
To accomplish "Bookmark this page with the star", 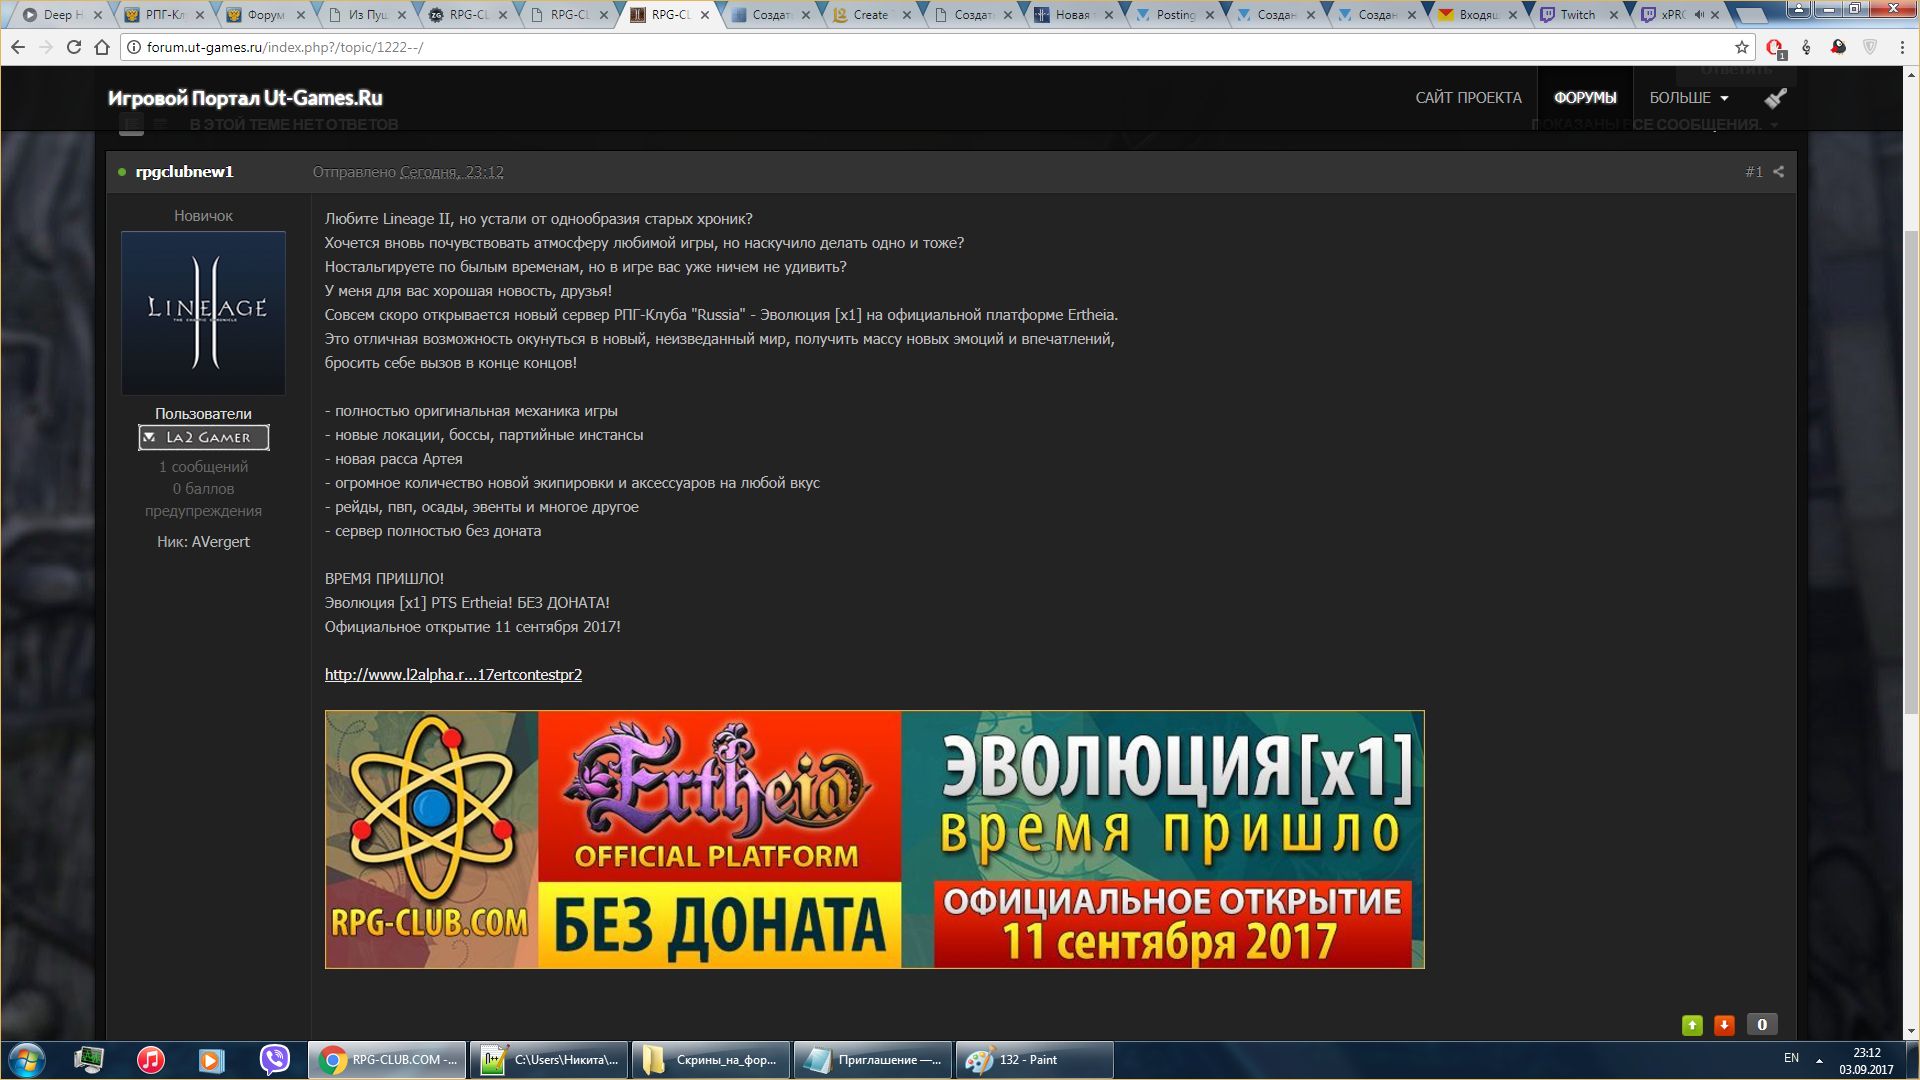I will click(x=1741, y=47).
